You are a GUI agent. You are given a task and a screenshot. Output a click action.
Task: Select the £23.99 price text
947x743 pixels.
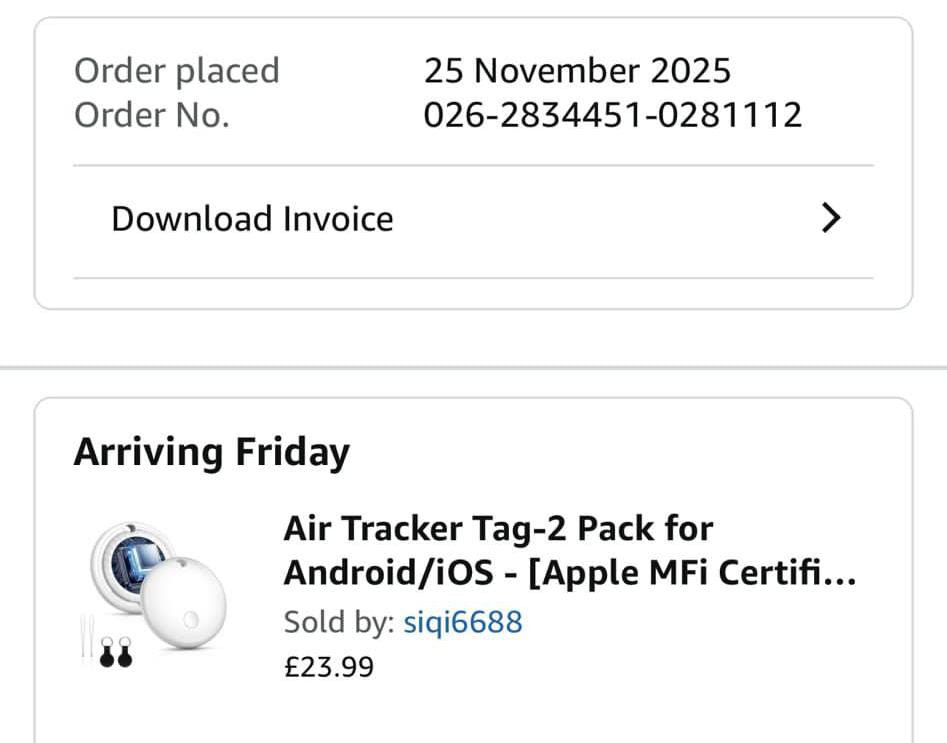pyautogui.click(x=329, y=666)
